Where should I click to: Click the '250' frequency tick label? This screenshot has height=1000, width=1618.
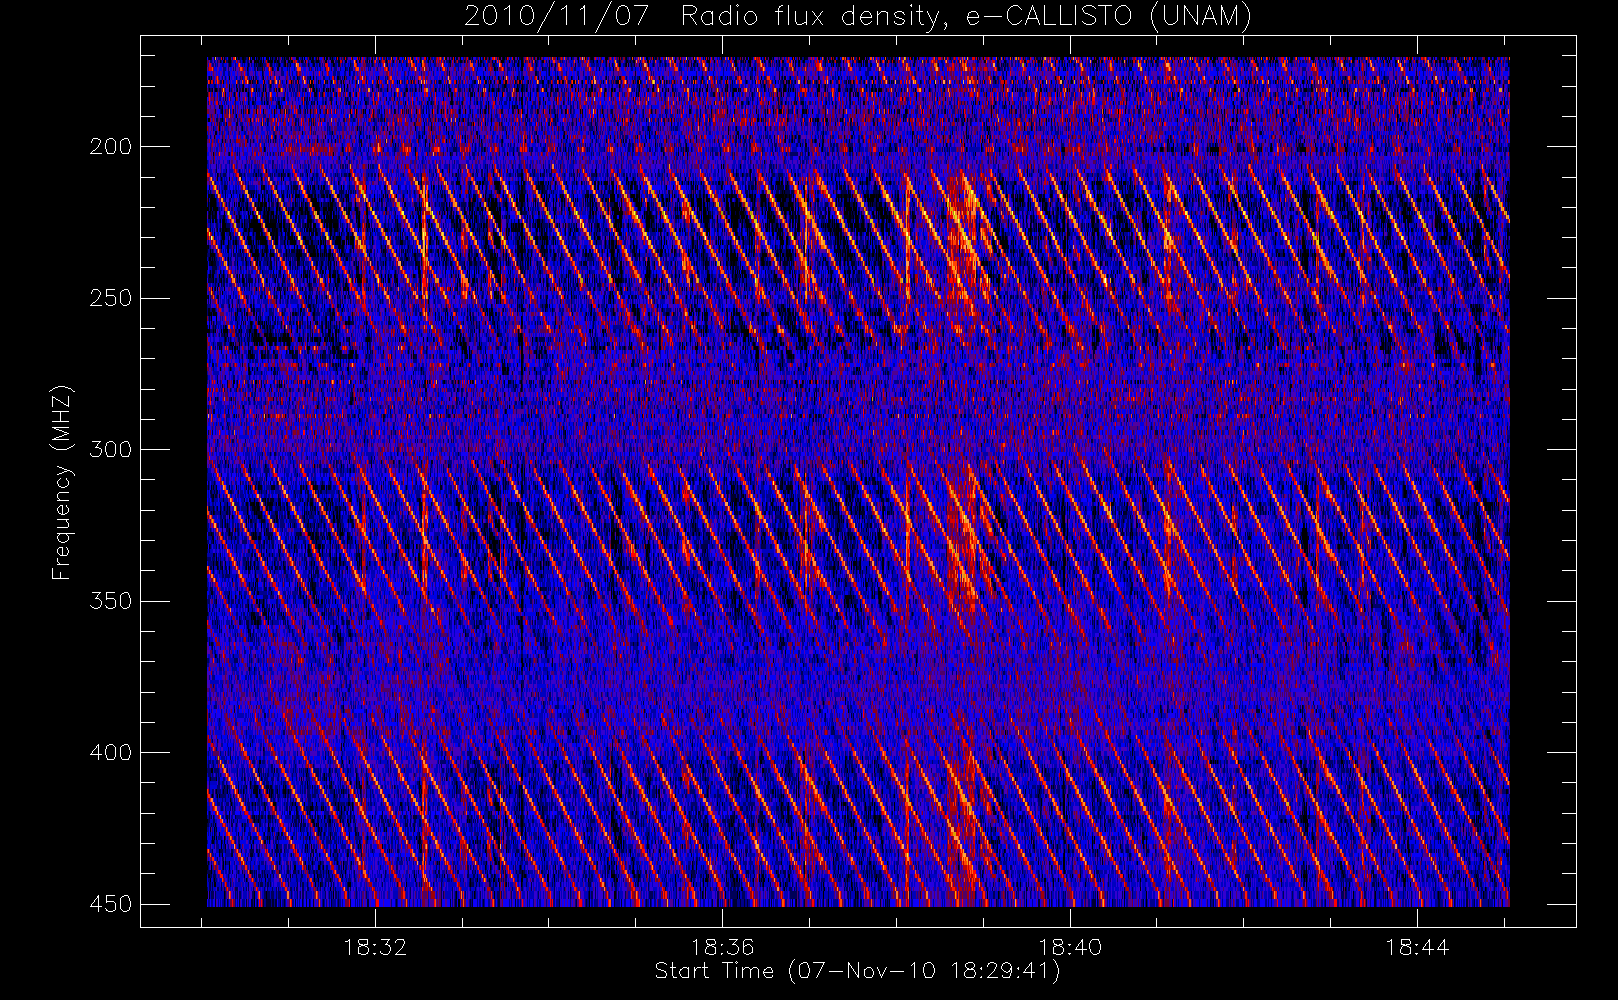click(110, 298)
